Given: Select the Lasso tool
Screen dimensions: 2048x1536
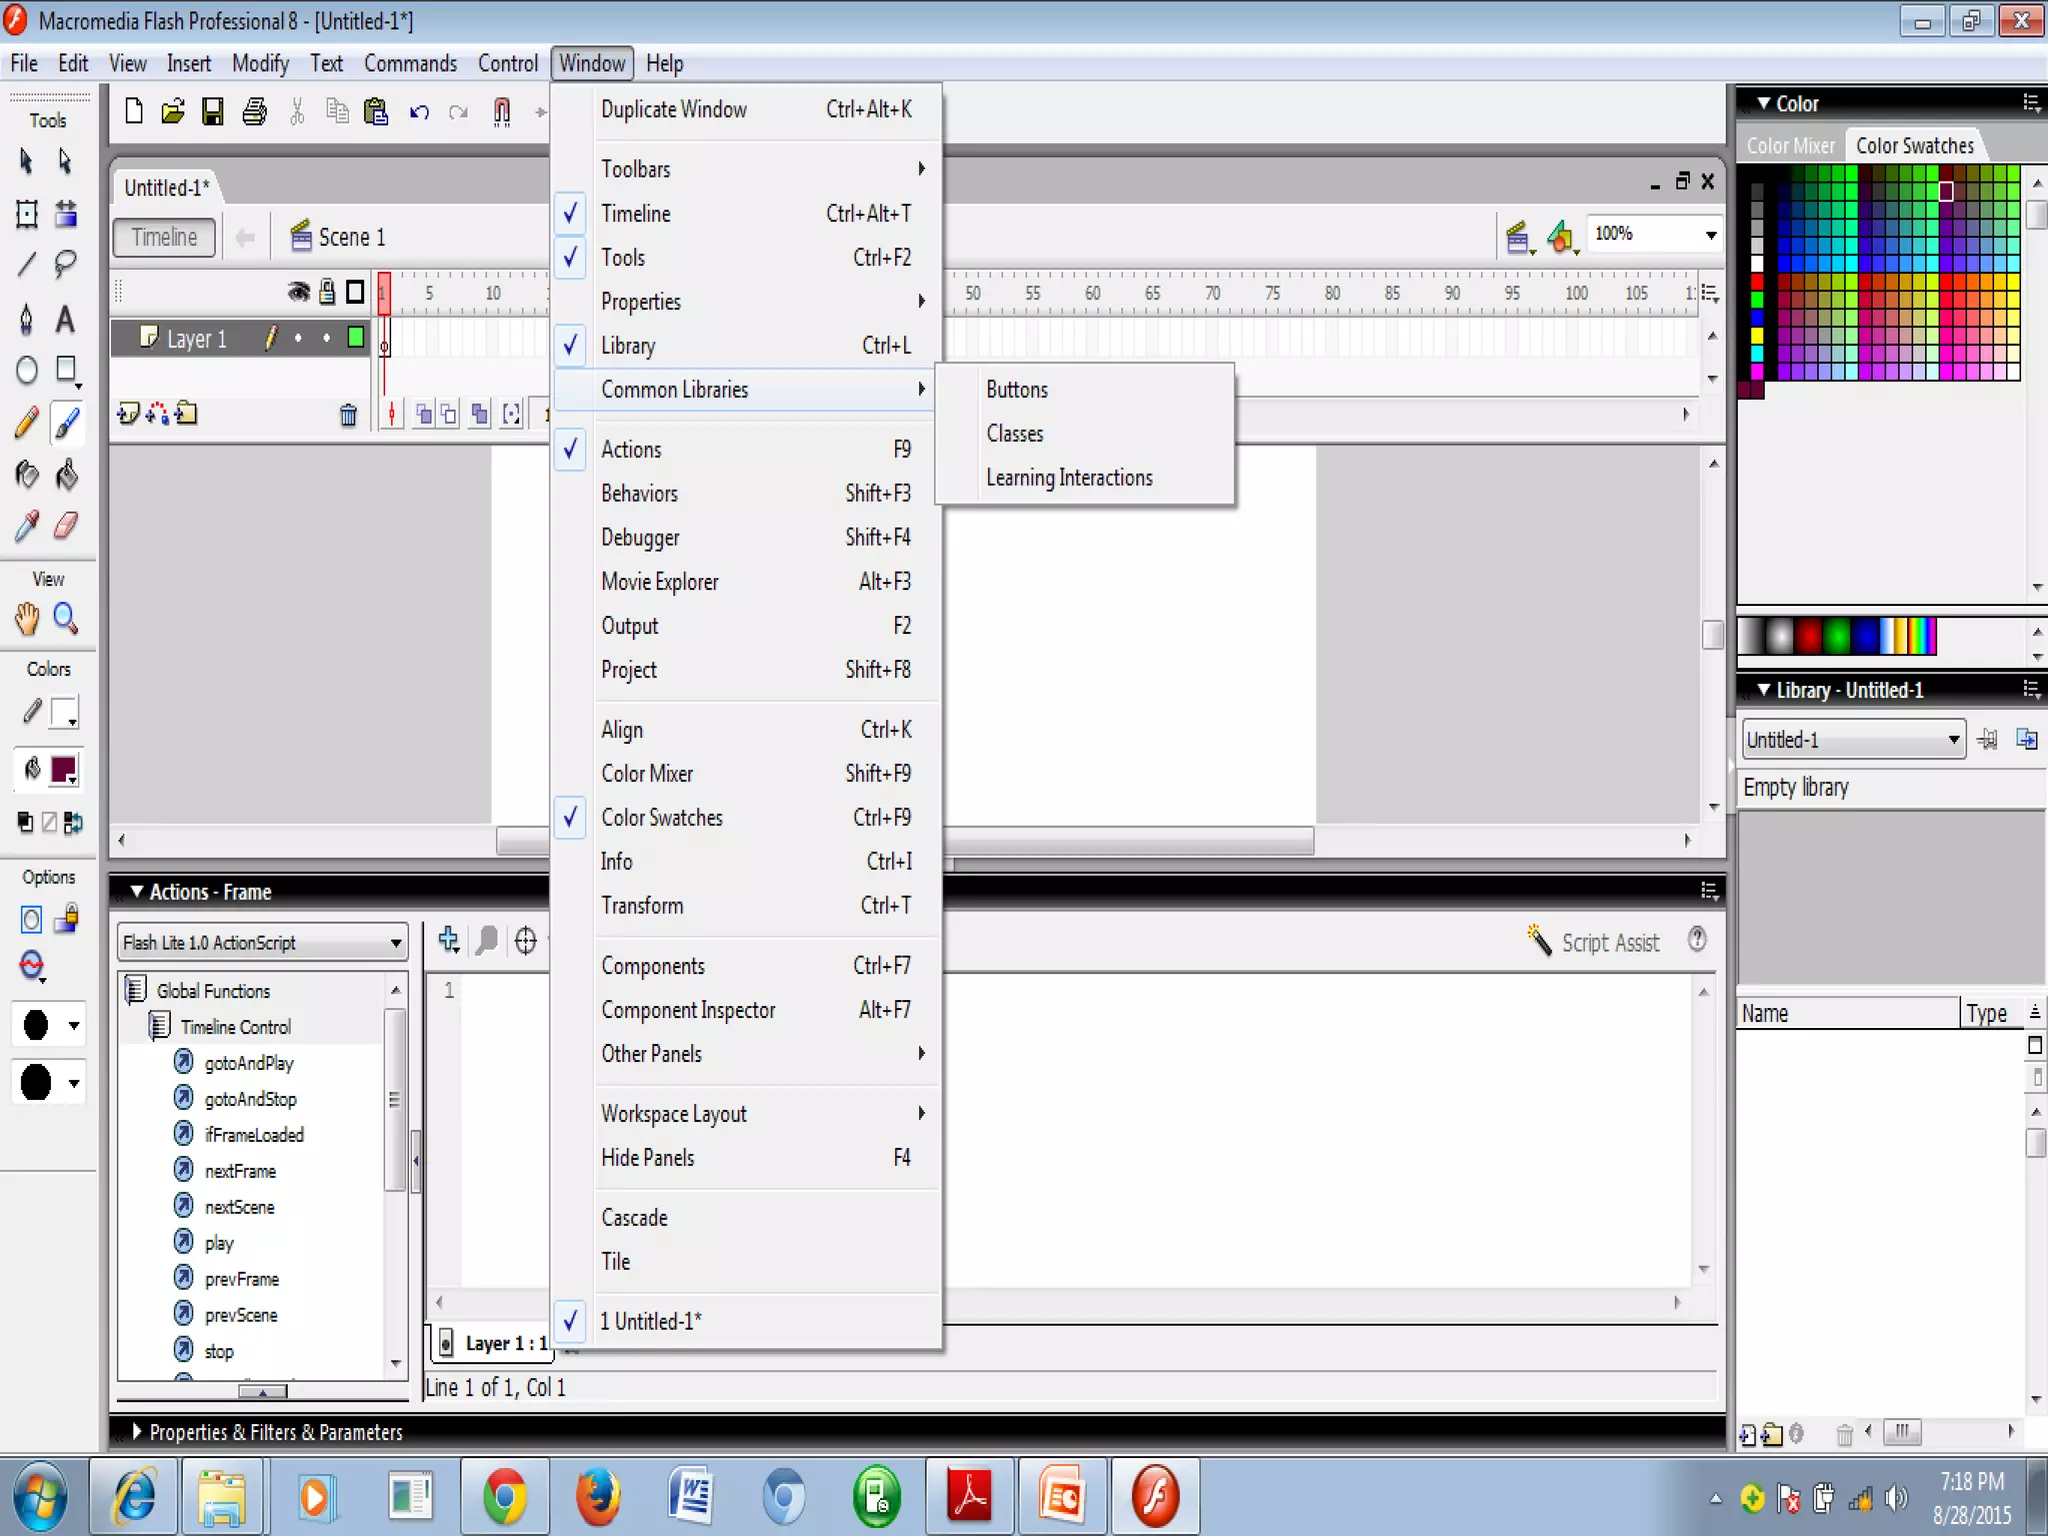Looking at the screenshot, I should pyautogui.click(x=66, y=264).
